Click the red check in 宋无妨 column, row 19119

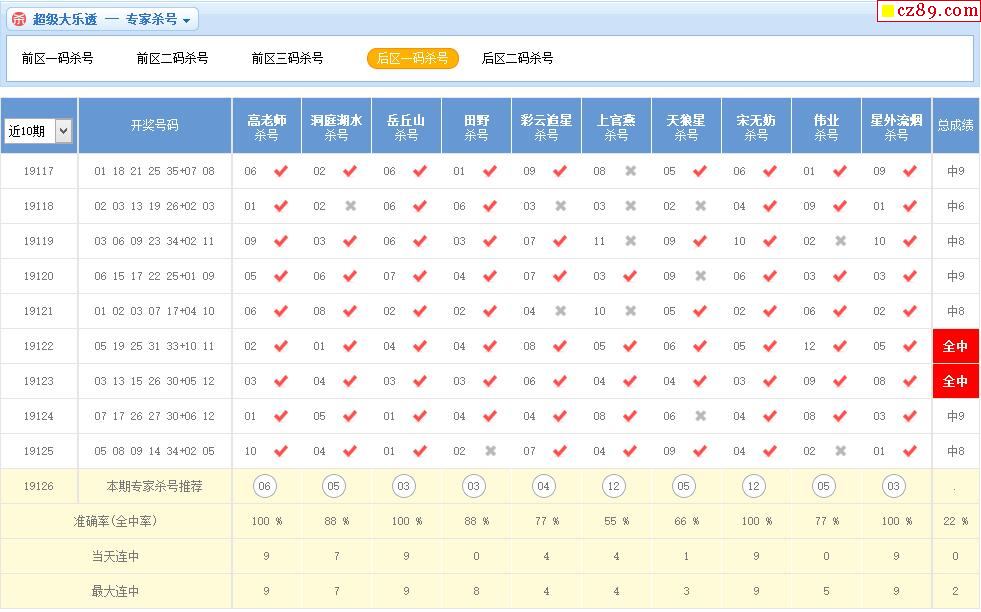[x=770, y=241]
